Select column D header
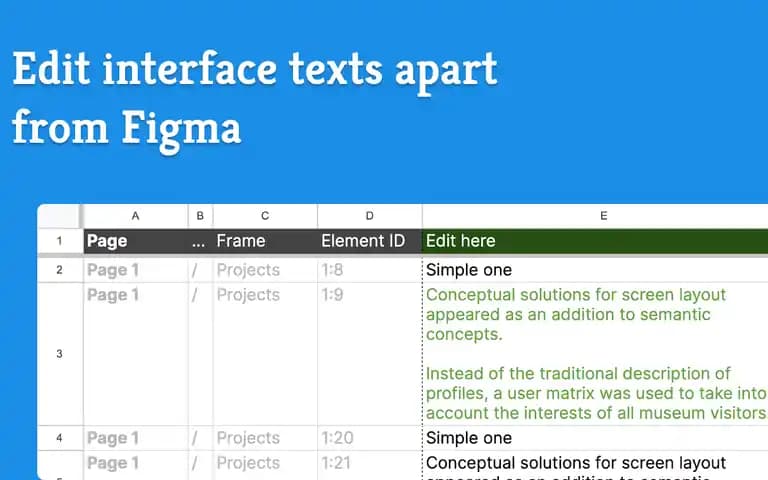The width and height of the screenshot is (768, 480). (x=370, y=216)
